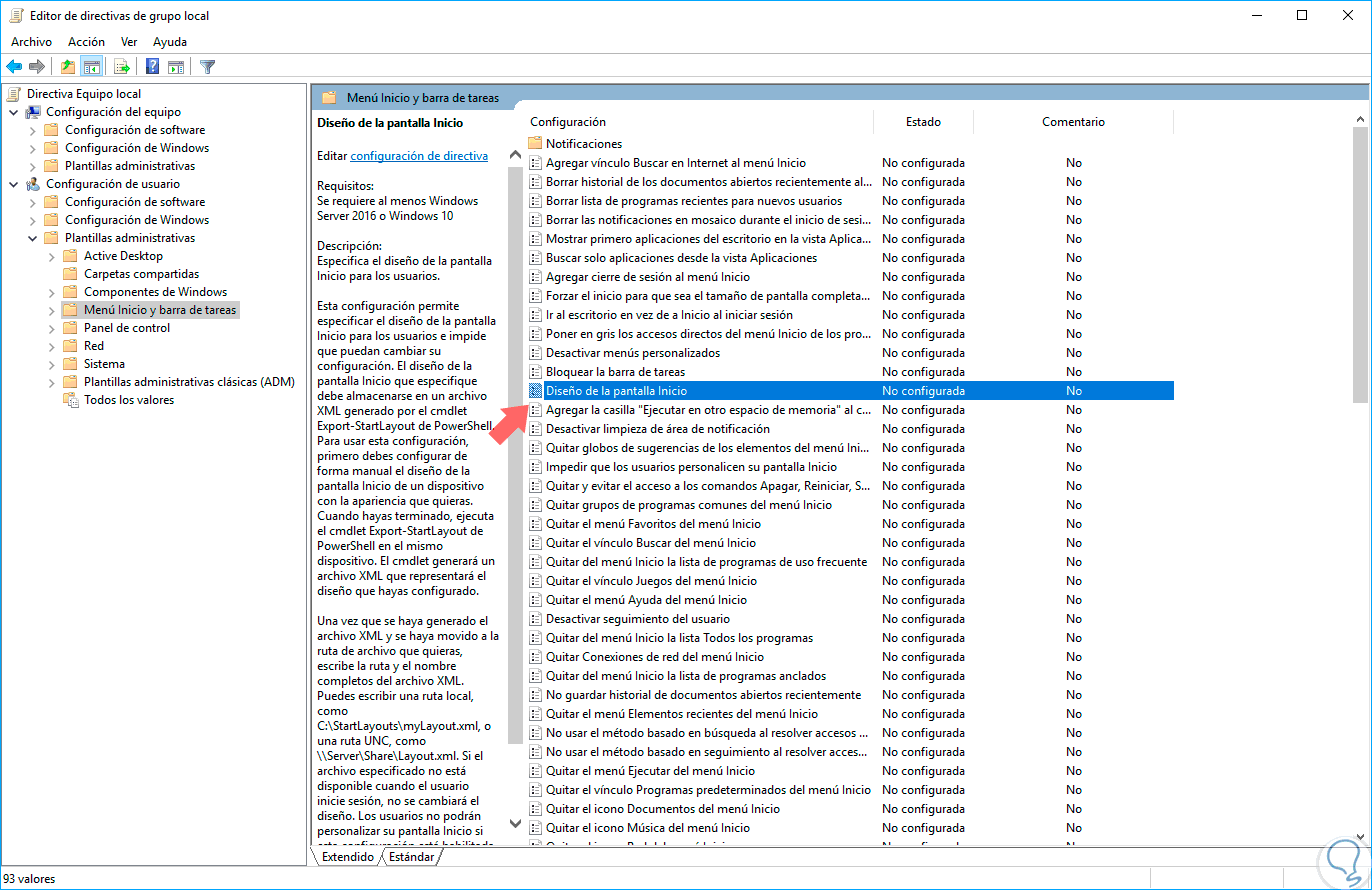Select the Carpetas compartidas folder icon
This screenshot has width=1372, height=890.
[70, 274]
